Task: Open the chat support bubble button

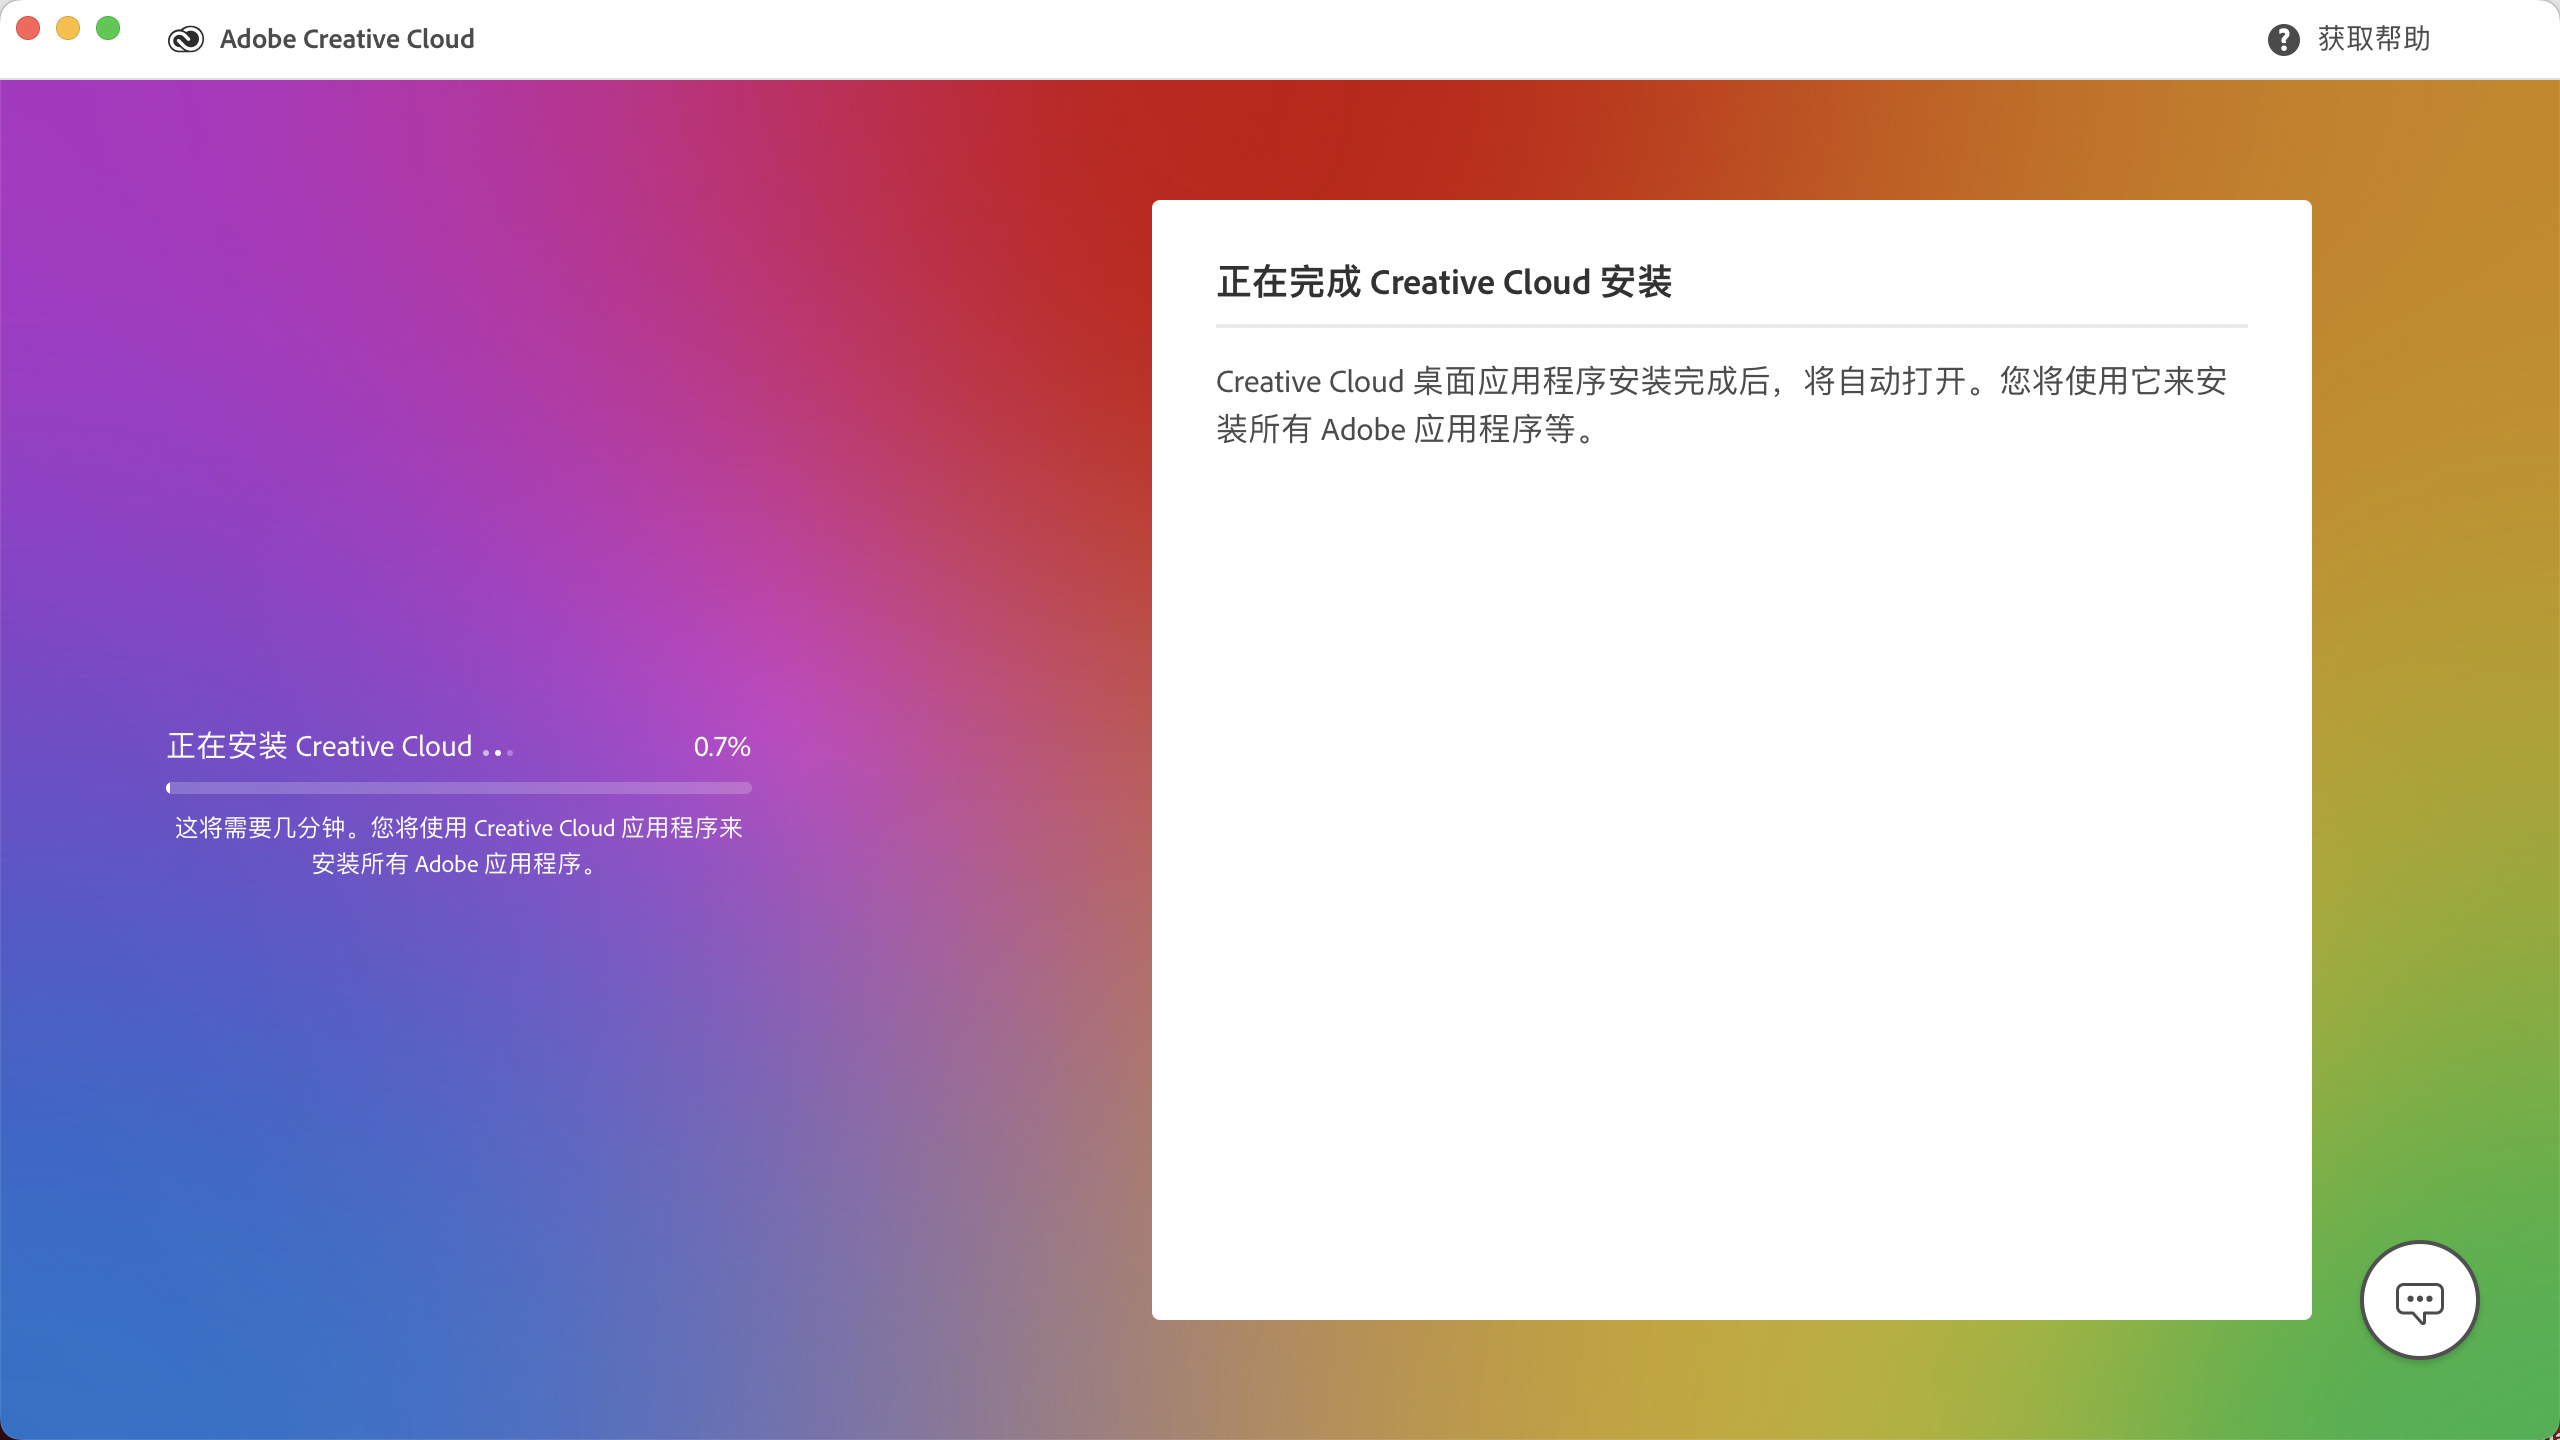Action: [x=2419, y=1300]
